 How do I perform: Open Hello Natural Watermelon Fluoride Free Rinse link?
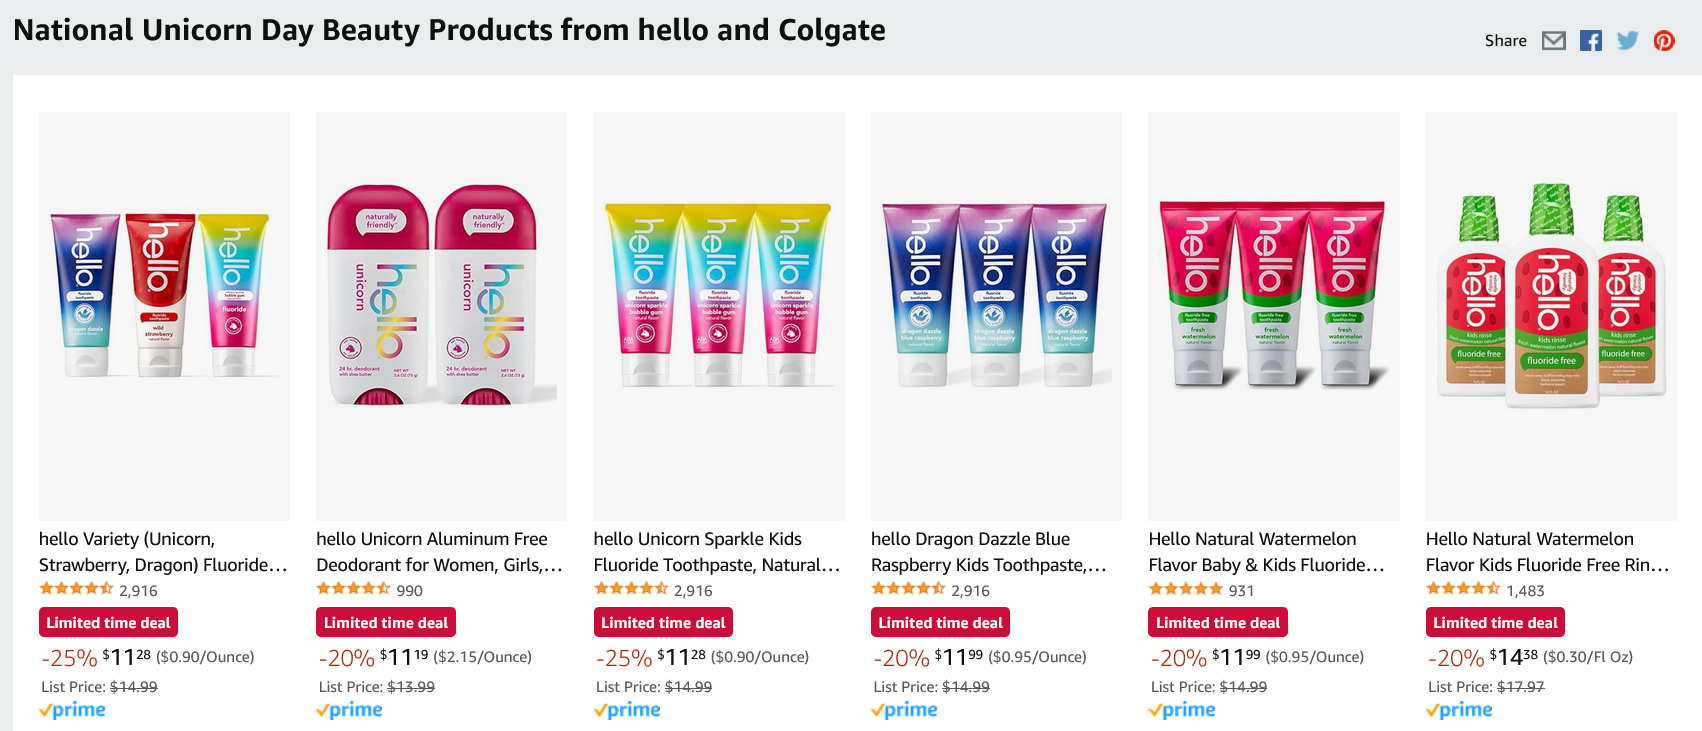point(1547,552)
